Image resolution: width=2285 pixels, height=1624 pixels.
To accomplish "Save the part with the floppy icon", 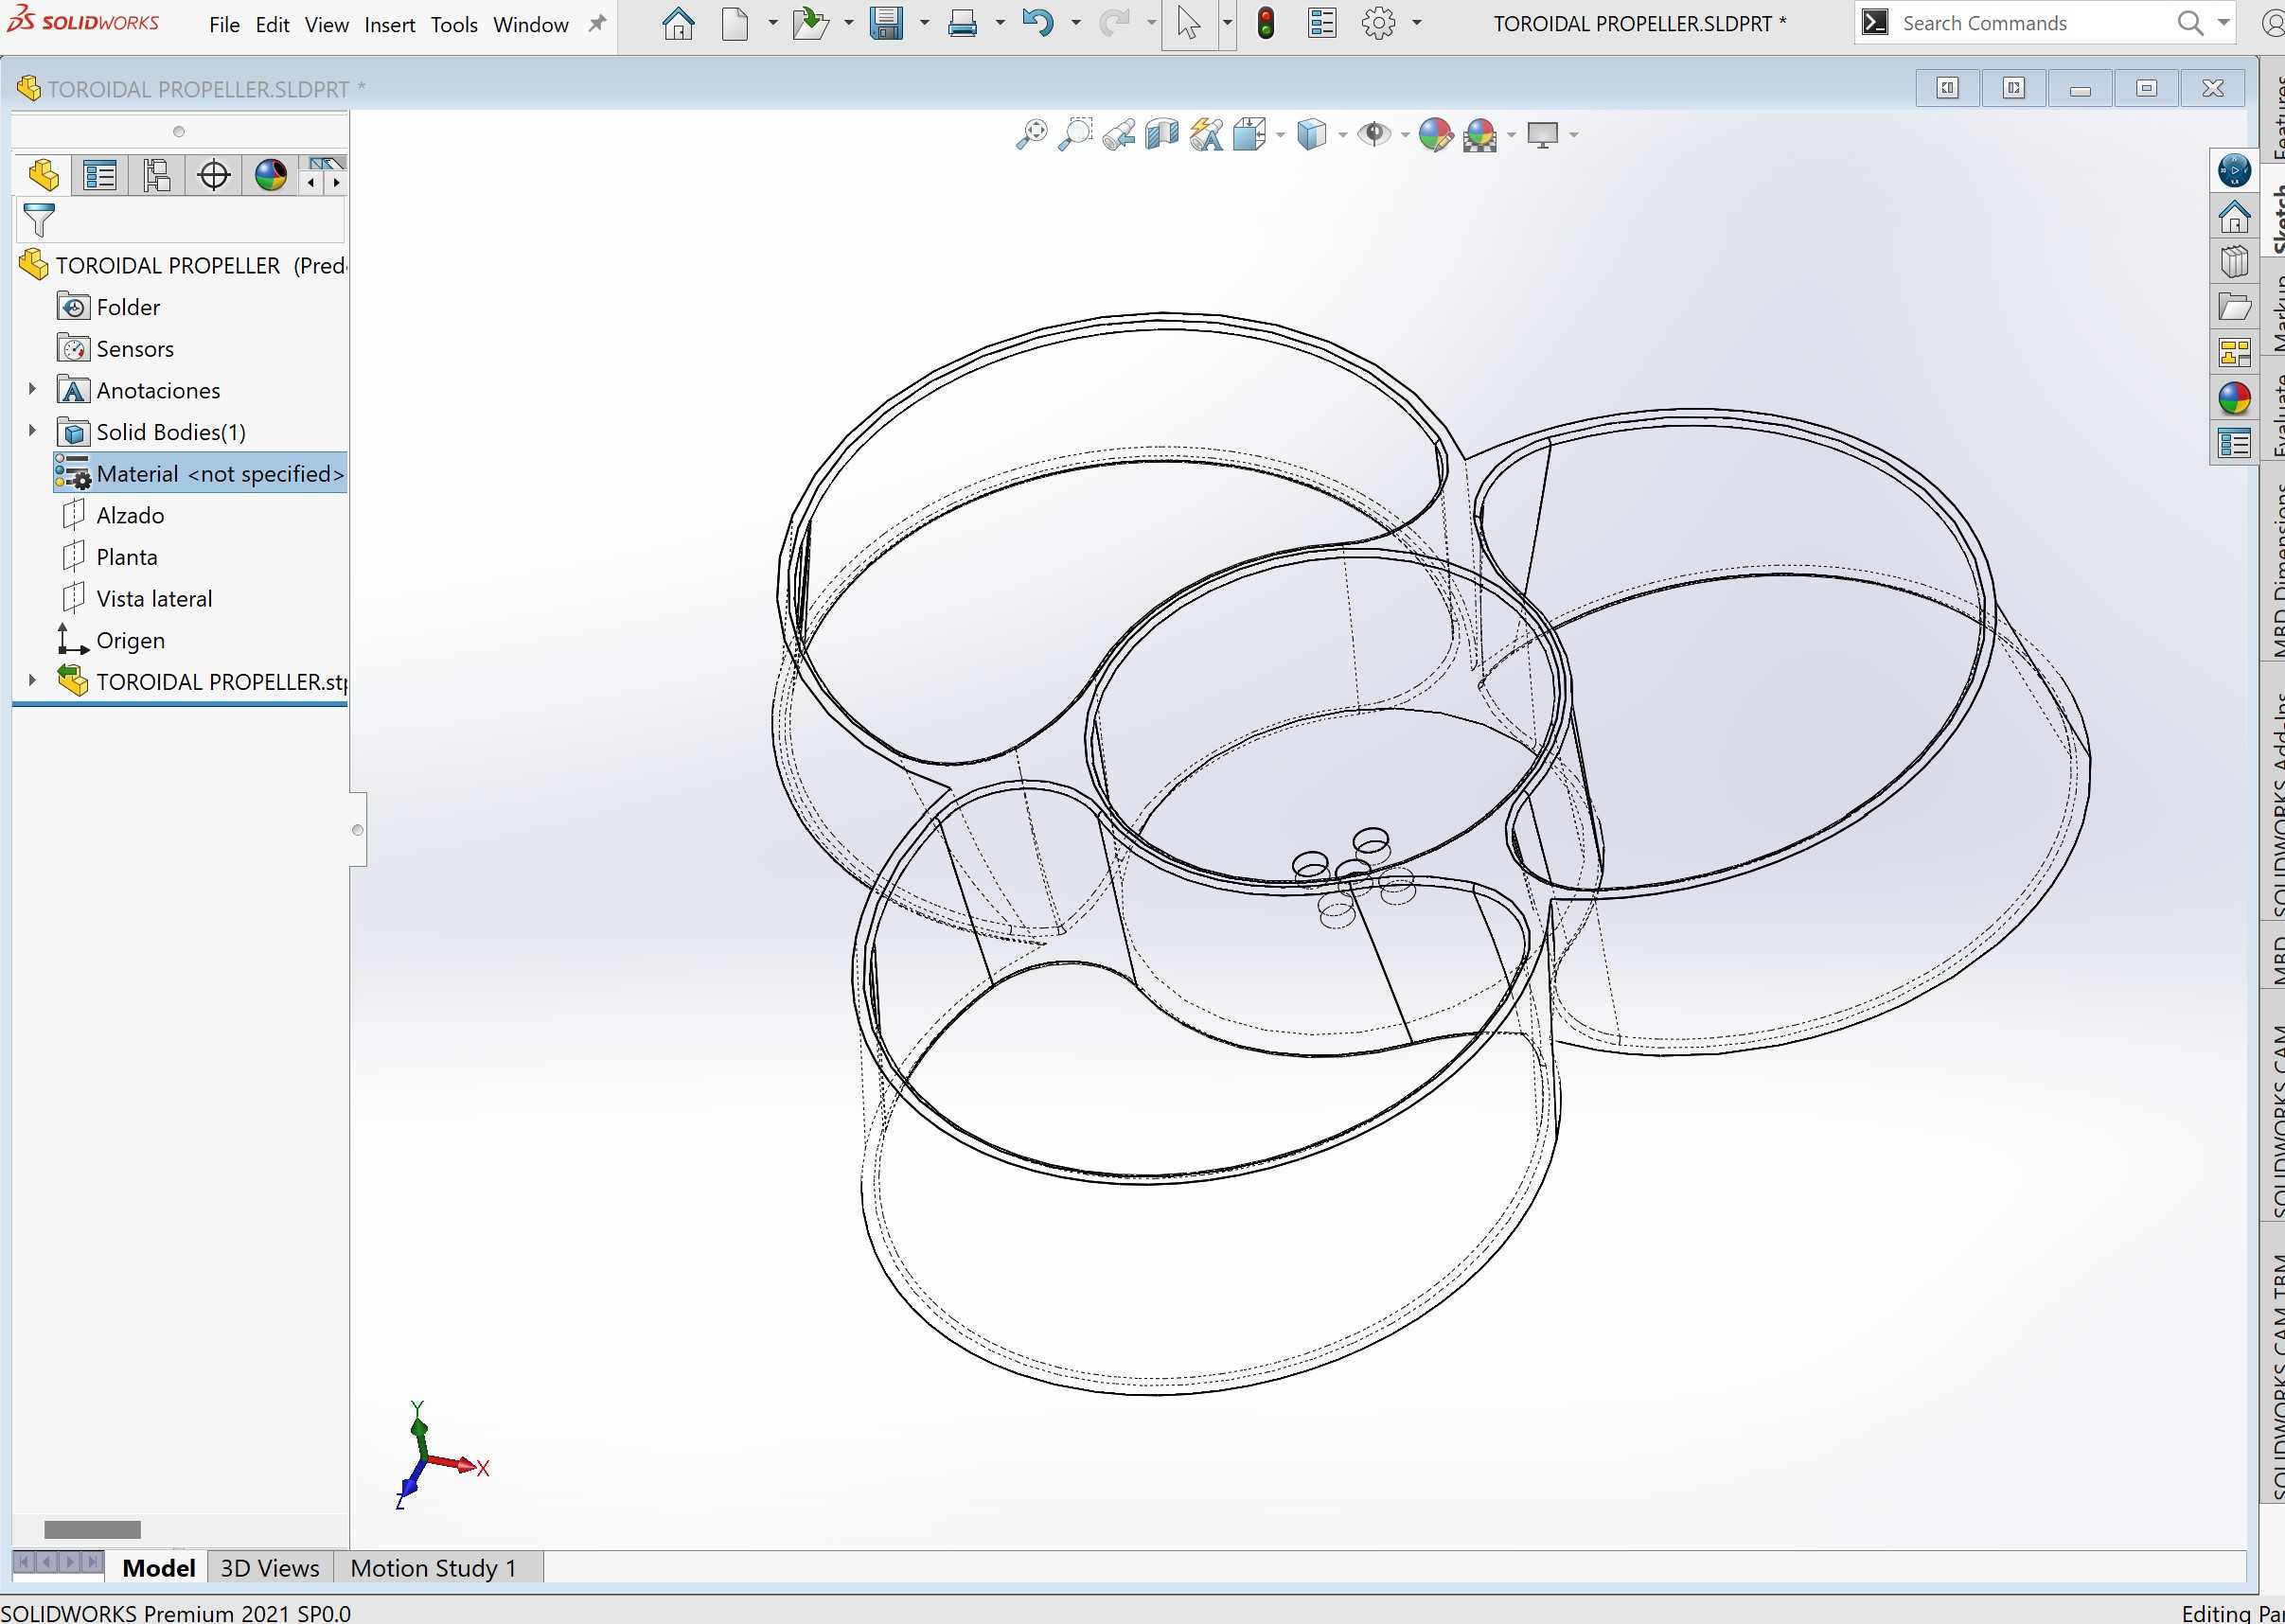I will 886,23.
